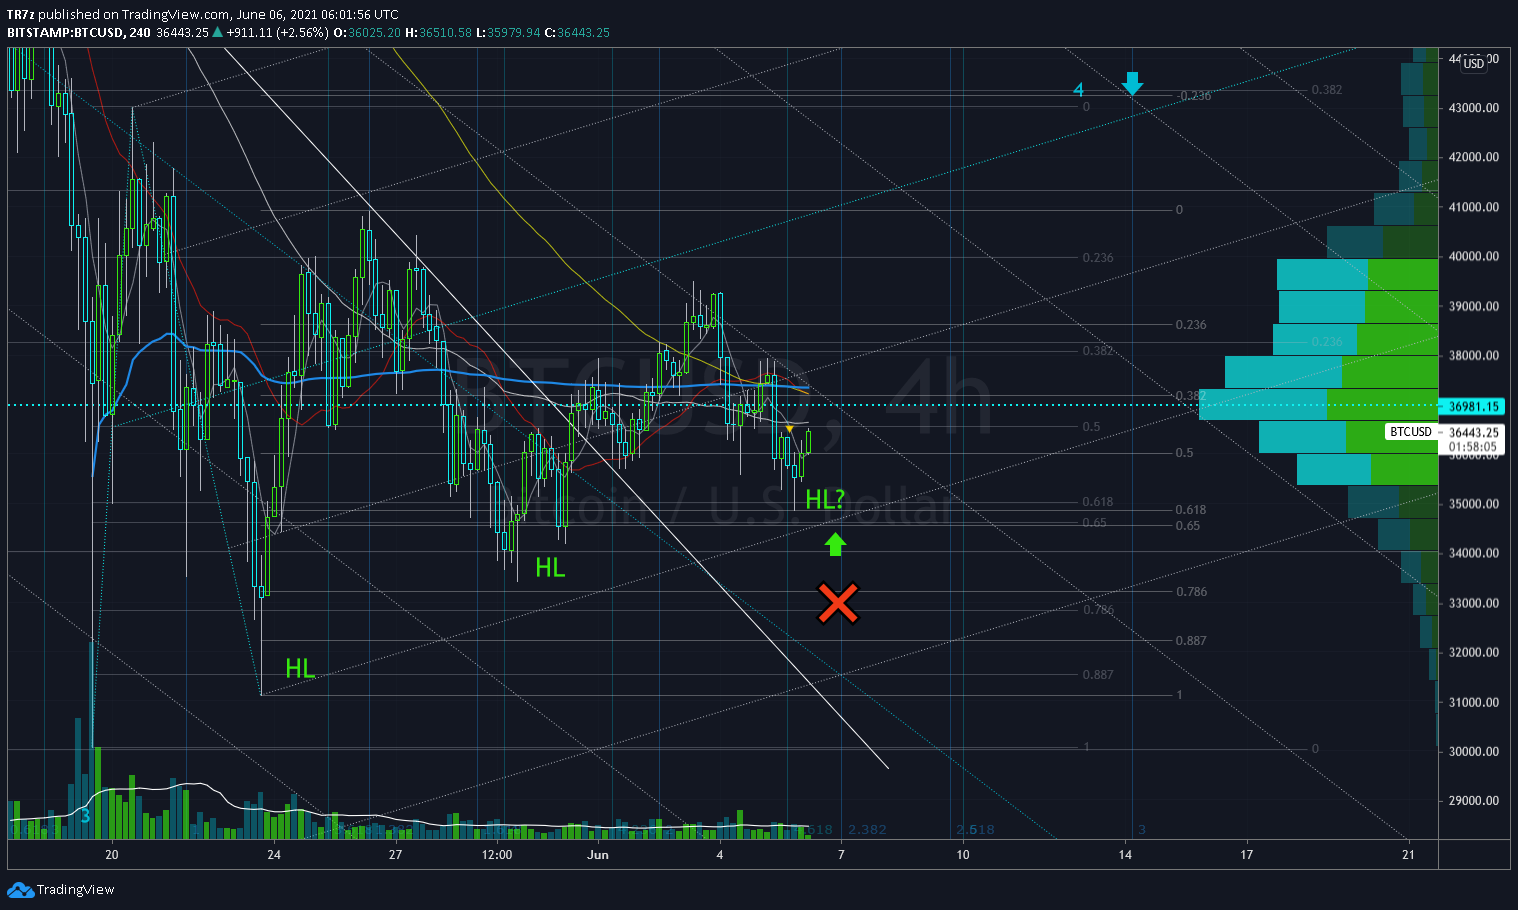
Task: Click the Jun label on time axis
Action: pyautogui.click(x=598, y=854)
